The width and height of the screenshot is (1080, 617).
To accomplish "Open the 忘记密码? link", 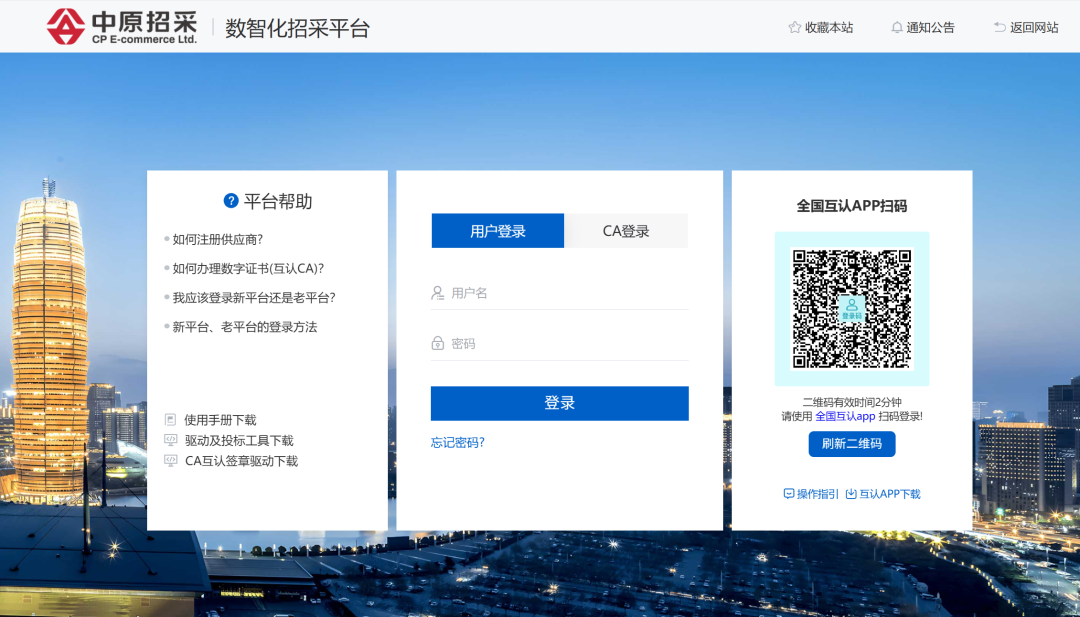I will pos(457,442).
